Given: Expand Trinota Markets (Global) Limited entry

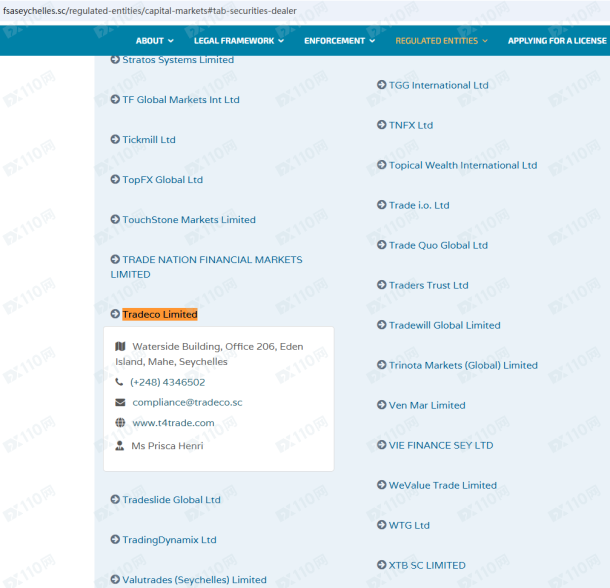Looking at the screenshot, I should coord(463,365).
